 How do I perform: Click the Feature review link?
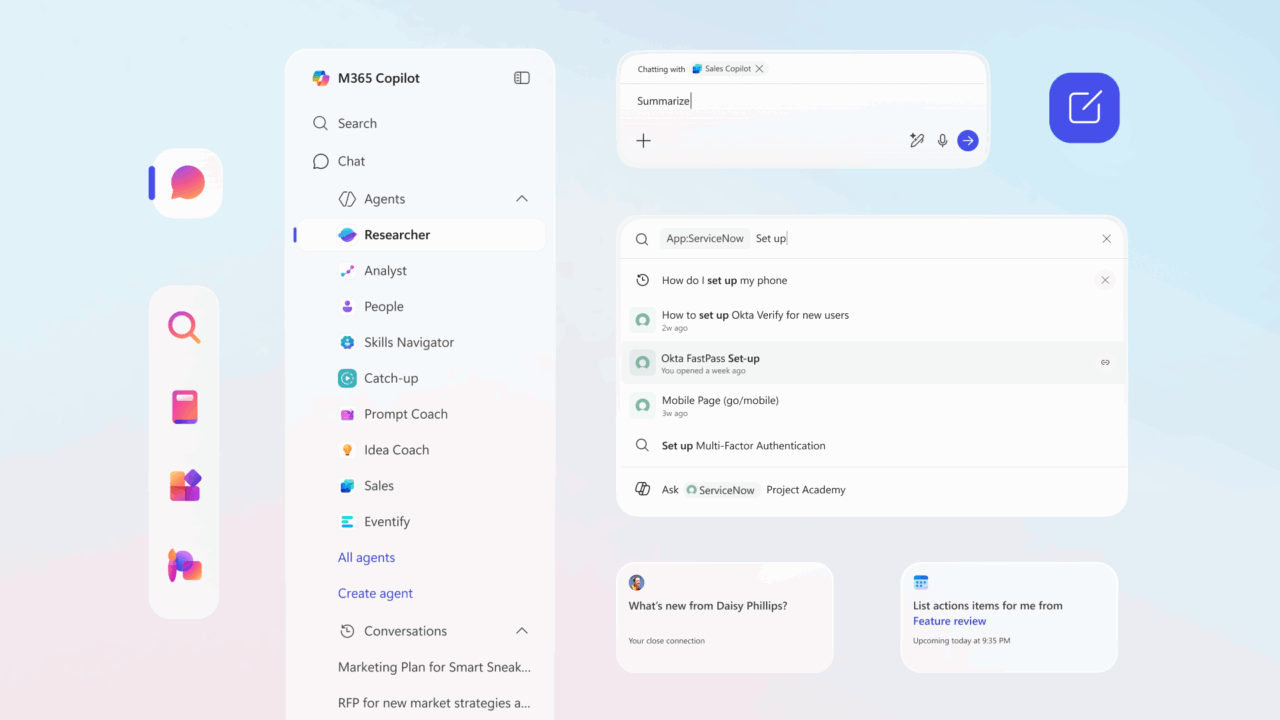[949, 620]
